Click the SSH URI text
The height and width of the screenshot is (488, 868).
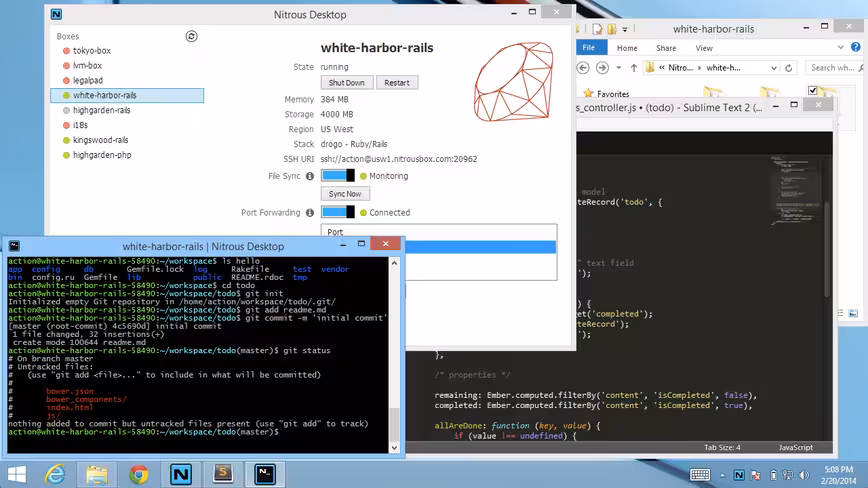(x=399, y=159)
